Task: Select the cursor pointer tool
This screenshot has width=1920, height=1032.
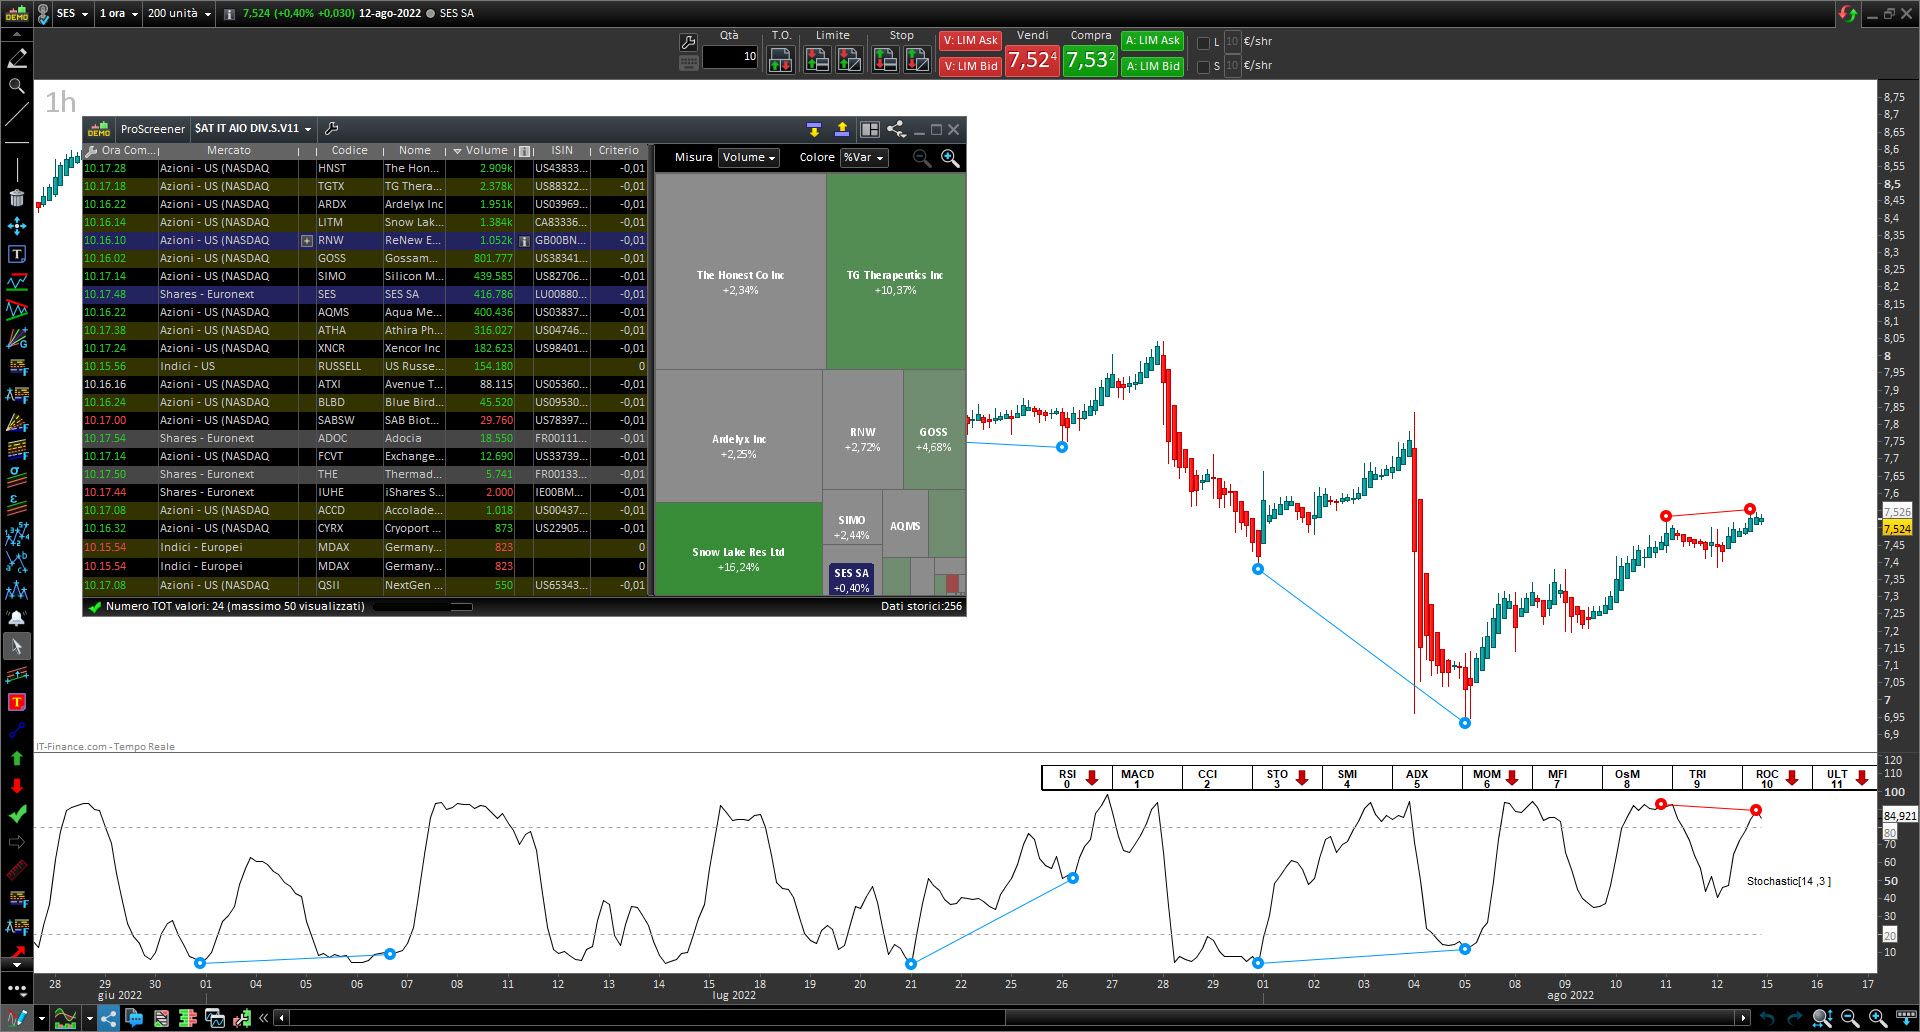Action: coord(17,647)
